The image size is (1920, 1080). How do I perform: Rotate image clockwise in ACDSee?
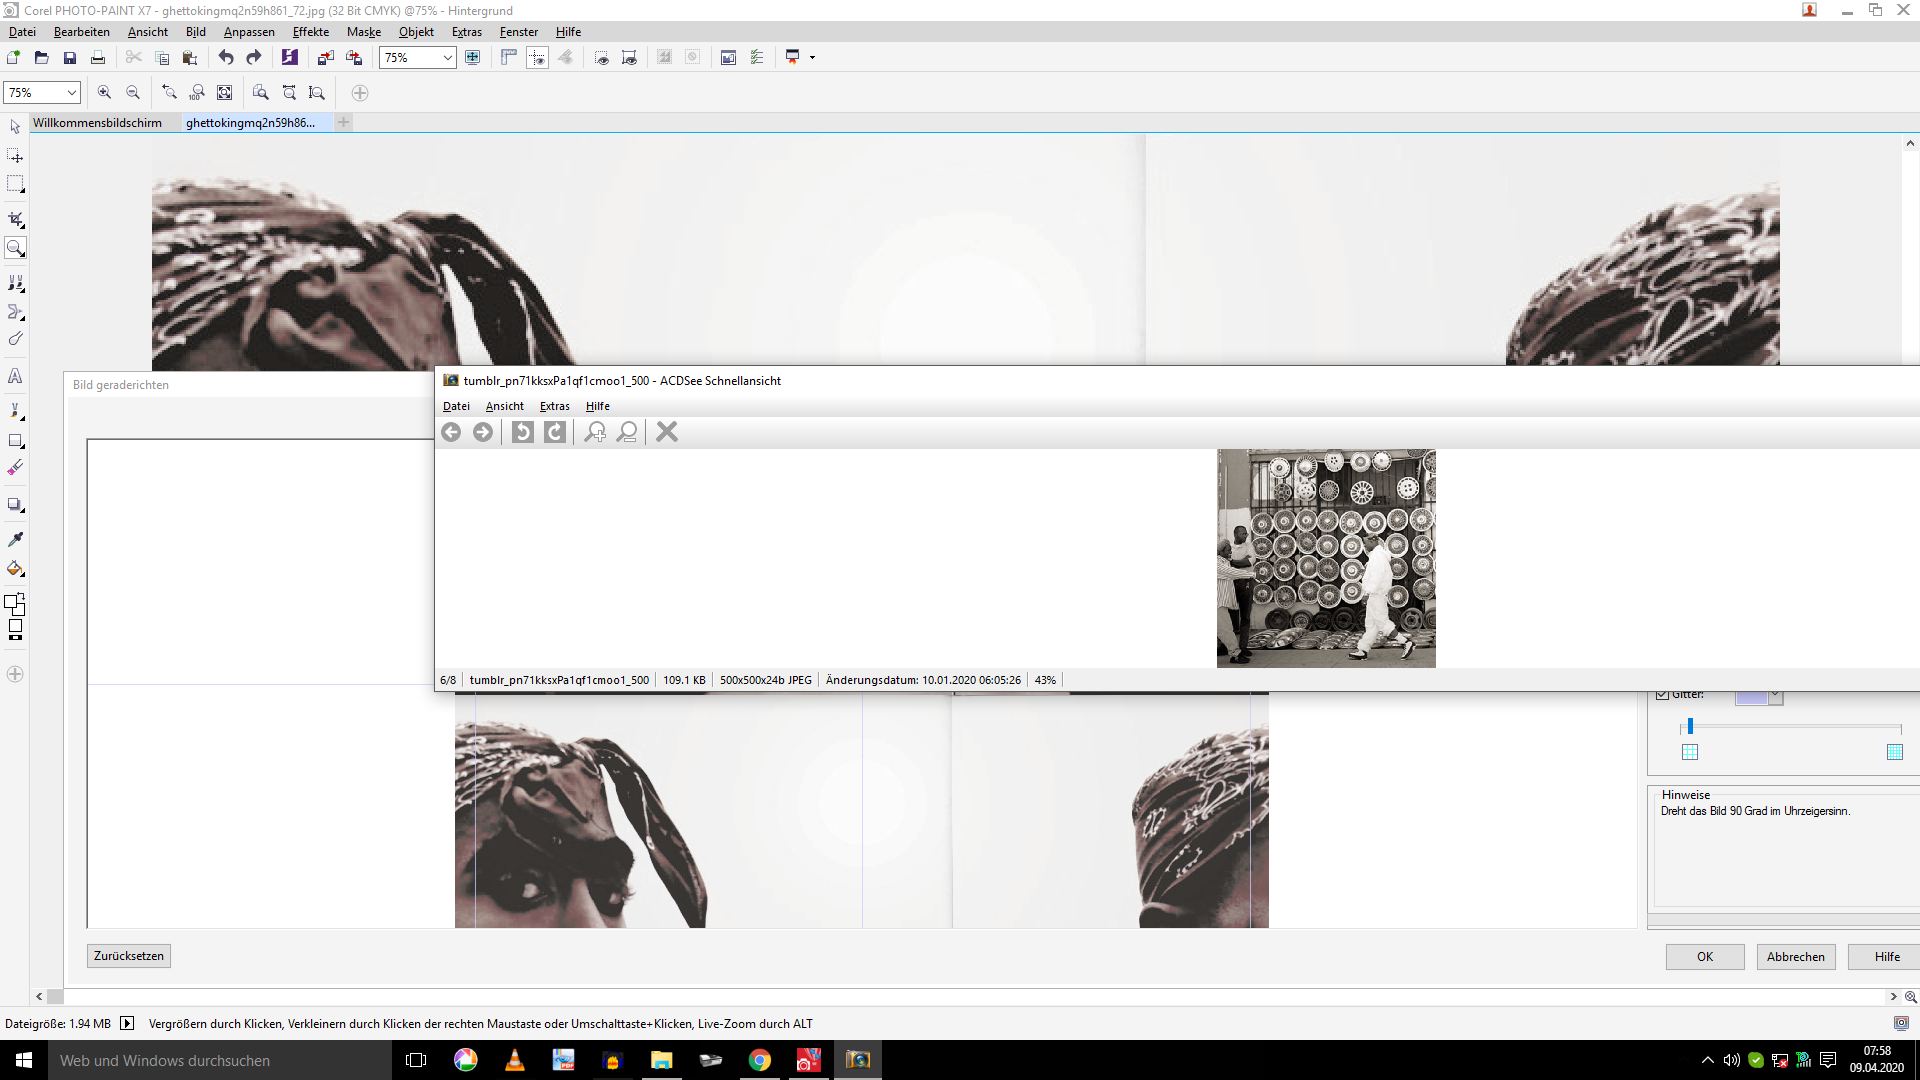point(555,432)
